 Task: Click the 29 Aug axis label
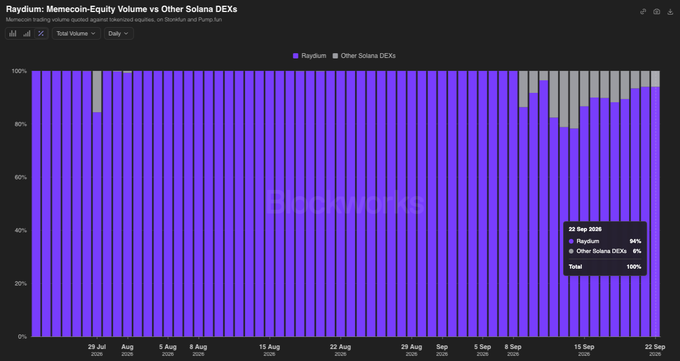(x=412, y=350)
